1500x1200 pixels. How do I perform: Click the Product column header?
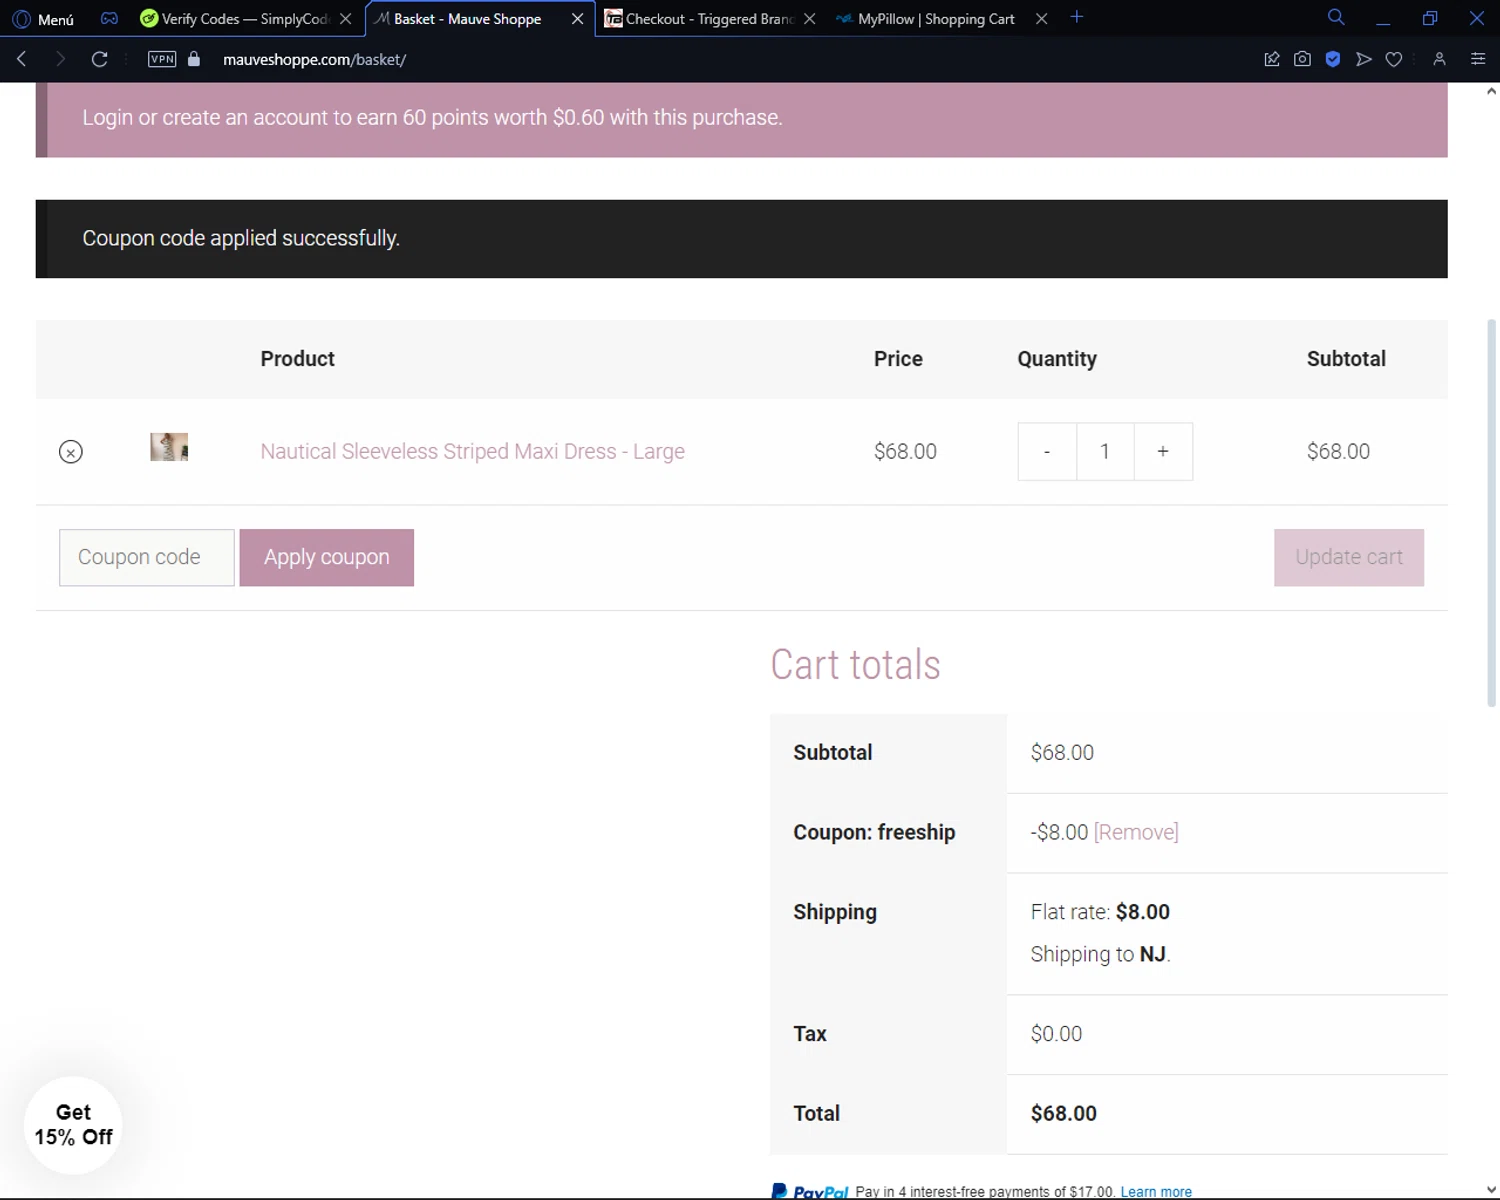click(x=297, y=359)
